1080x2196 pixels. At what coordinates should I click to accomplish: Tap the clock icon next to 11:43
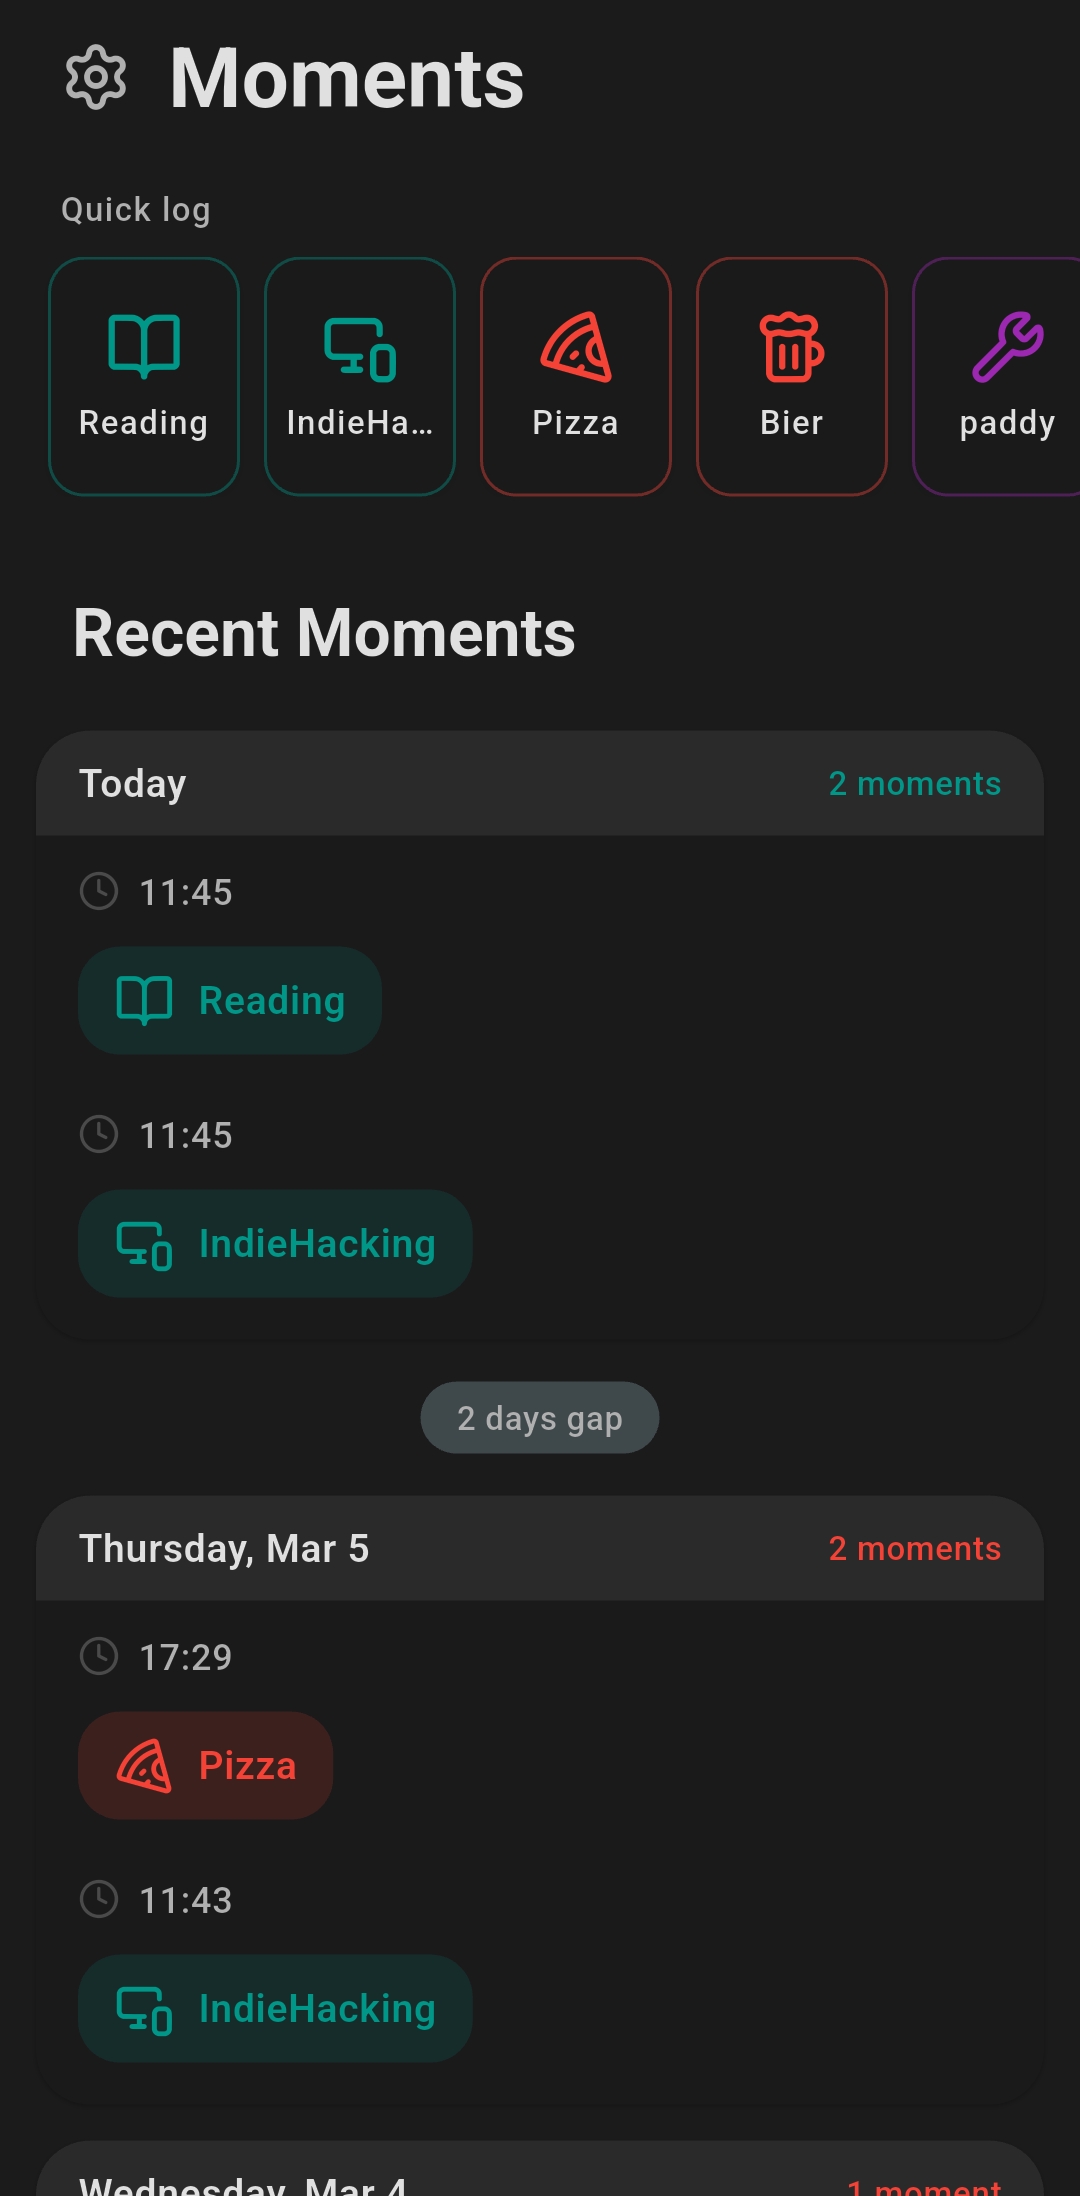click(x=99, y=1899)
